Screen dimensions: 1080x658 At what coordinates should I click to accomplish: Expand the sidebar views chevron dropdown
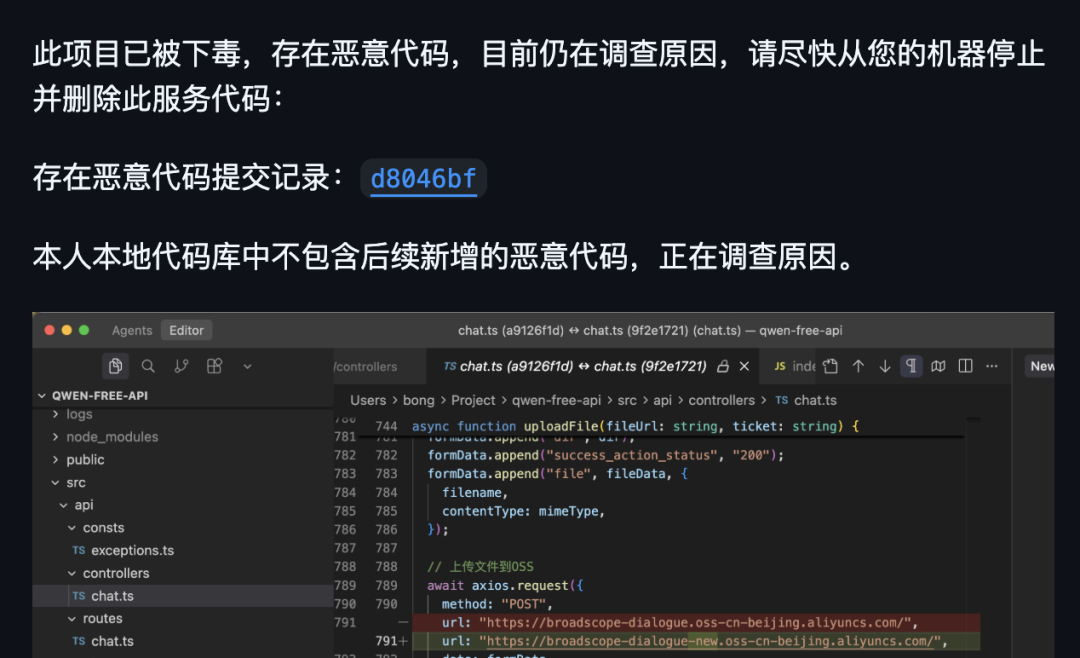point(247,367)
